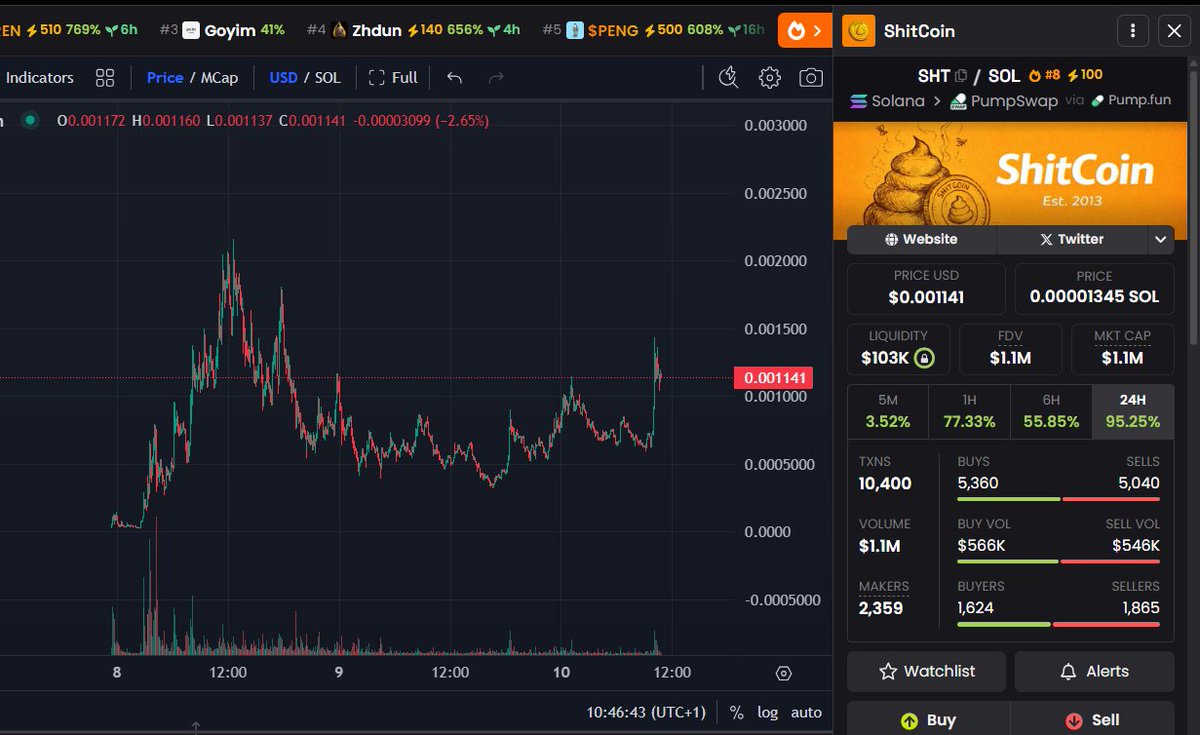
Task: Select the 6H timeframe tab
Action: [x=1051, y=411]
